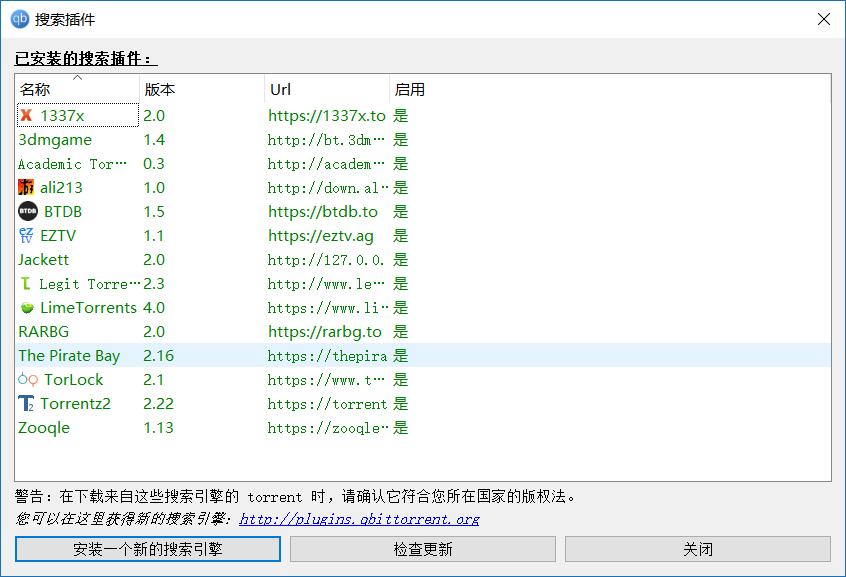The width and height of the screenshot is (846, 577).
Task: Sort plugin list by 版本 column header
Action: pyautogui.click(x=202, y=89)
